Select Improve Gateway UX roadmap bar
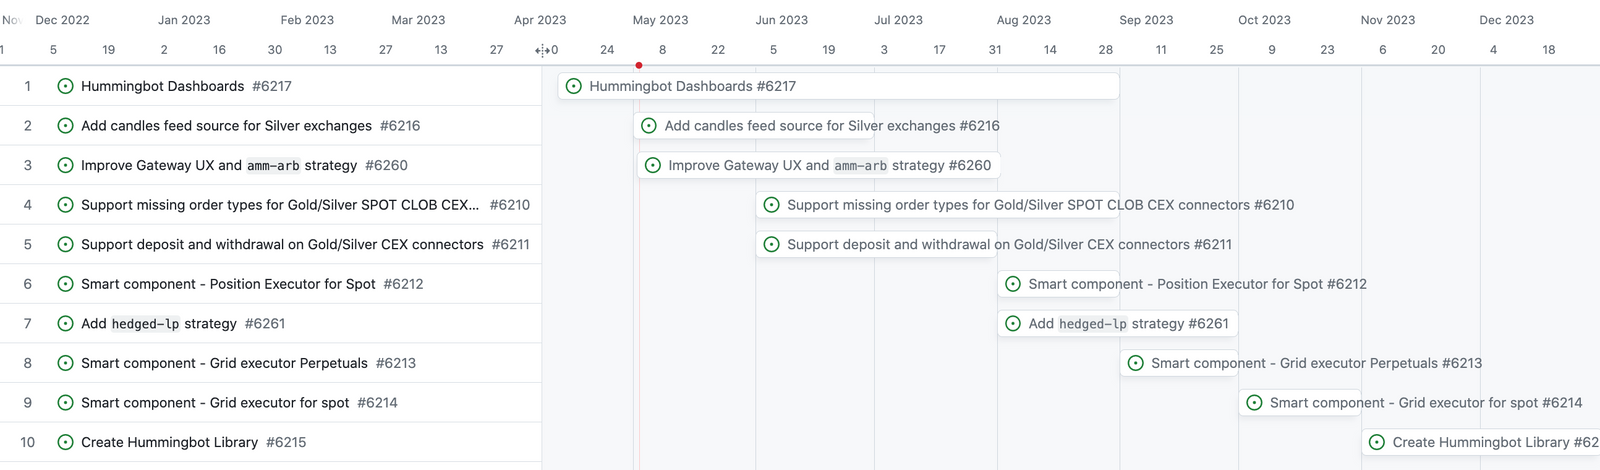The height and width of the screenshot is (470, 1600). tap(818, 165)
